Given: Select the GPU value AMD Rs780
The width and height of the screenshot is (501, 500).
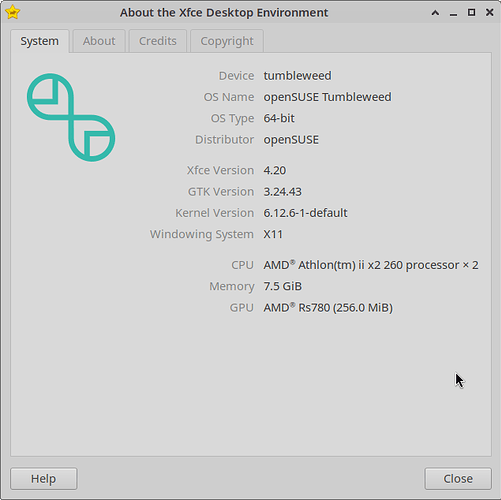Looking at the screenshot, I should pos(328,307).
